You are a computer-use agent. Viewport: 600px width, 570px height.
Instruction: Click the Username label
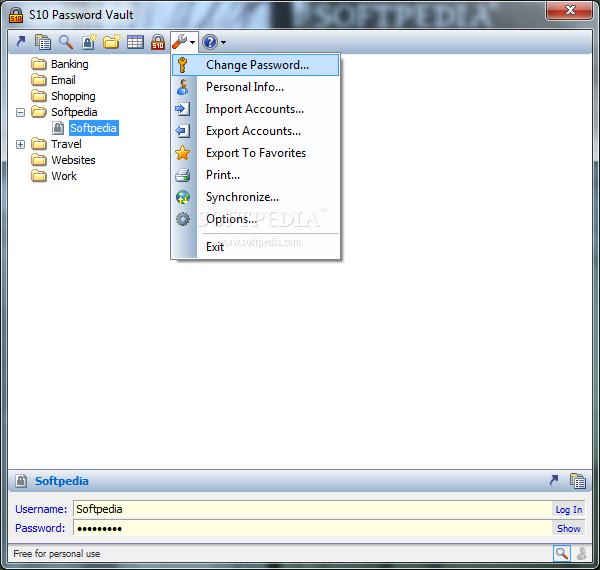point(41,509)
